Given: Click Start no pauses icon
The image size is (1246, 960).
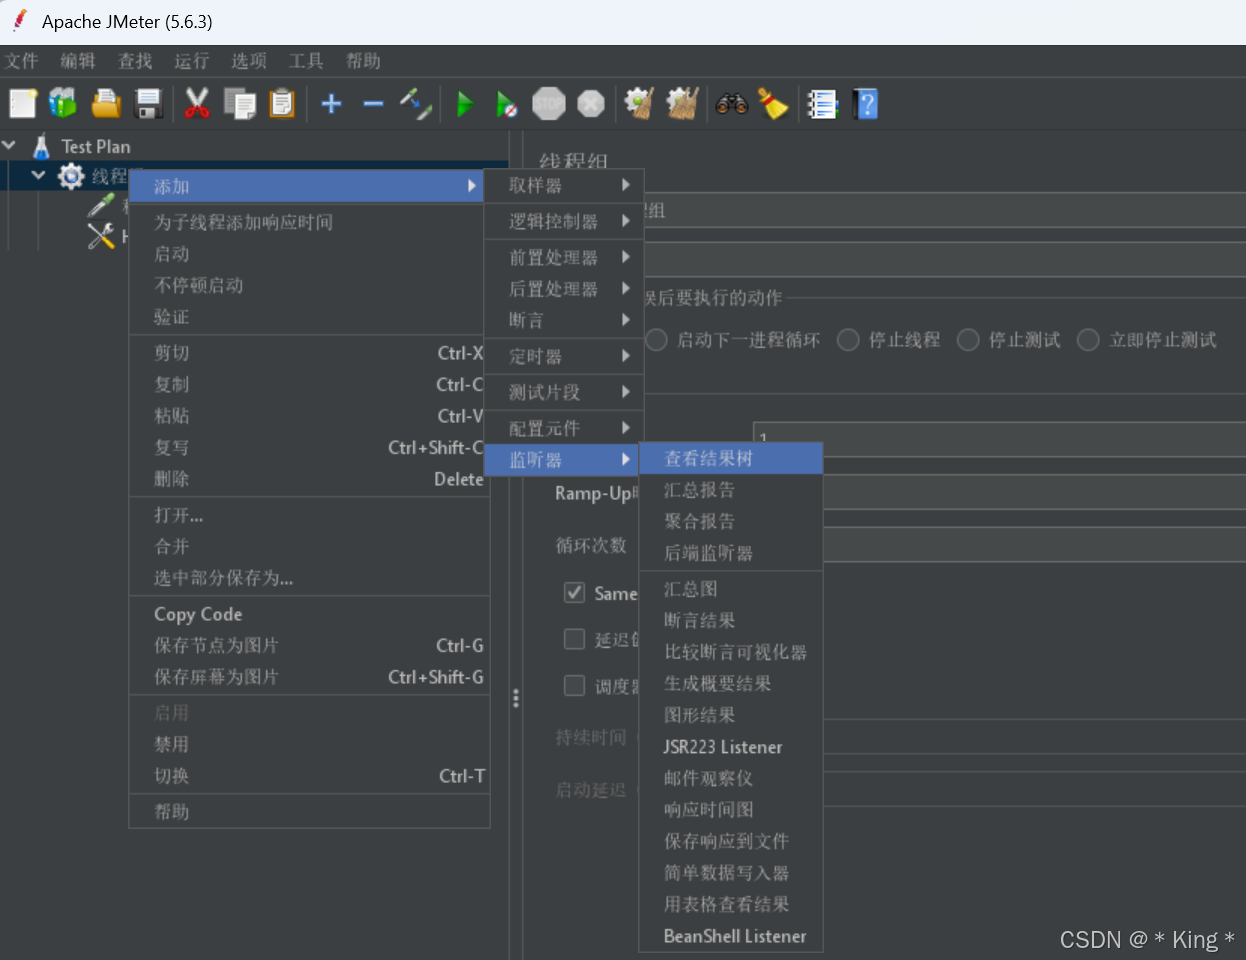Looking at the screenshot, I should click(x=507, y=103).
